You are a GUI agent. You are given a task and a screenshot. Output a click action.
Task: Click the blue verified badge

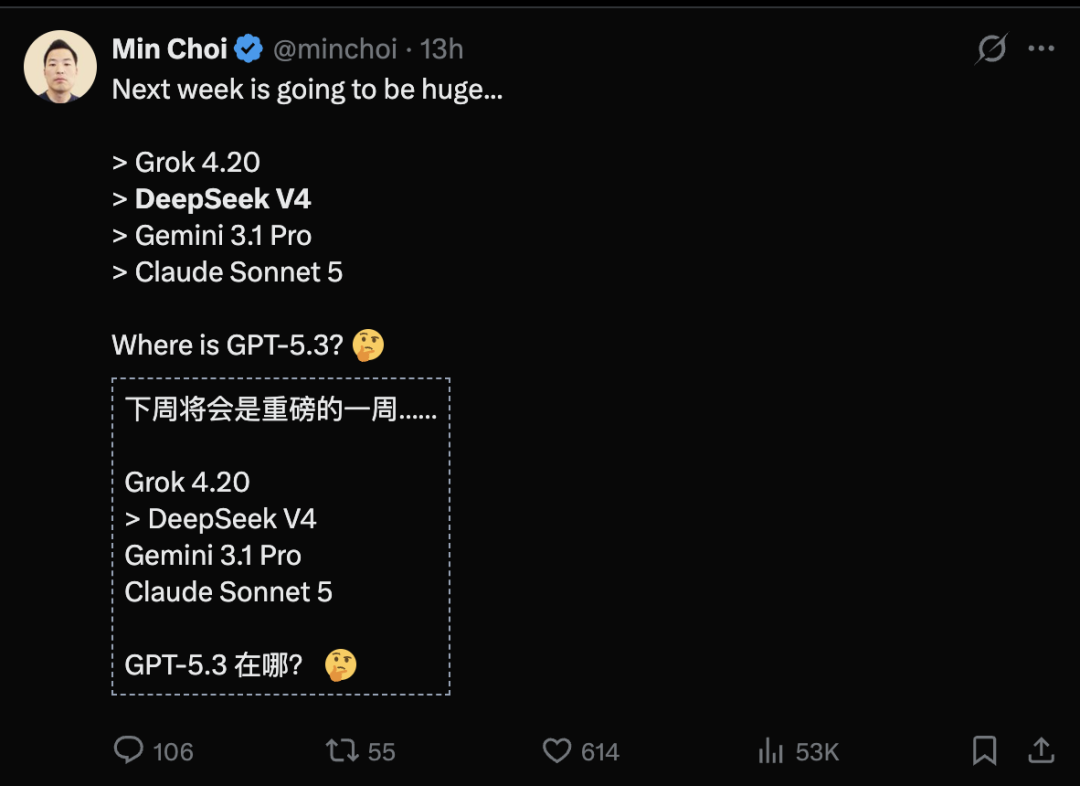point(248,48)
